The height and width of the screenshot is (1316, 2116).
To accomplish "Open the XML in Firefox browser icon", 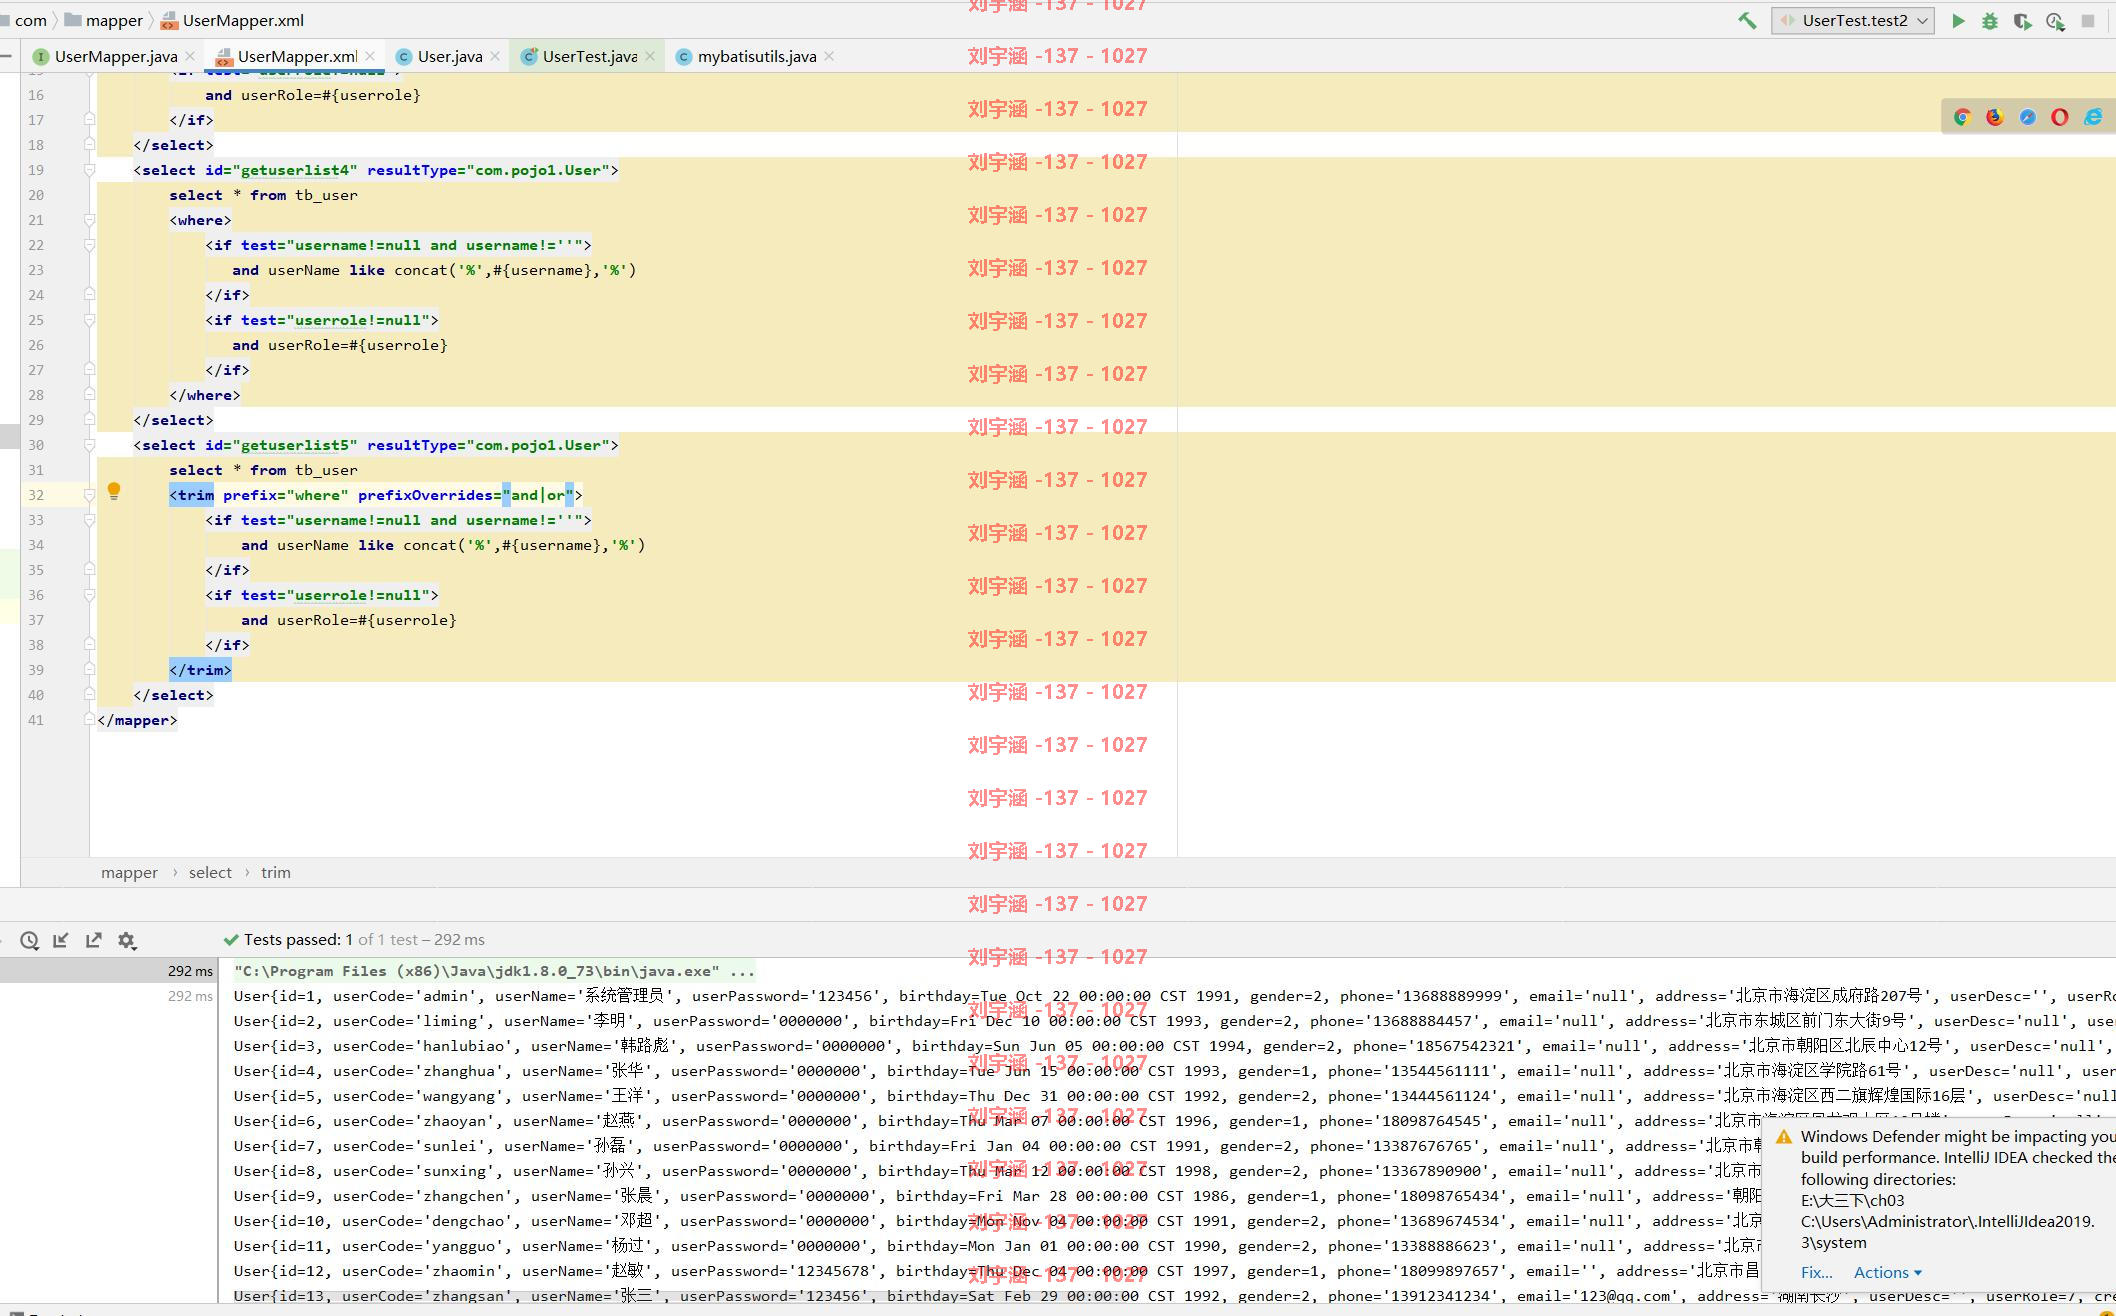I will (x=1995, y=117).
